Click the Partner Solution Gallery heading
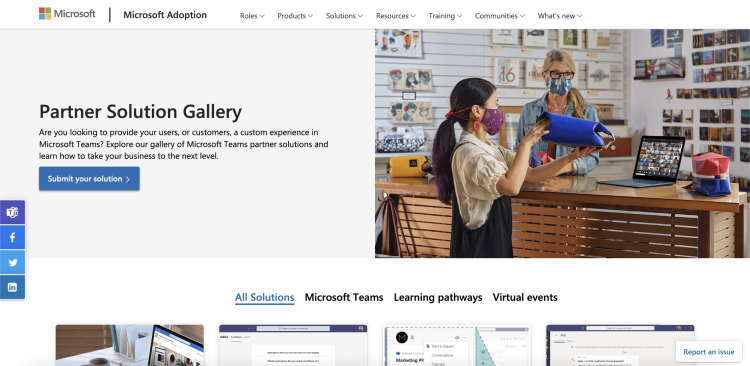The width and height of the screenshot is (750, 366). (140, 112)
